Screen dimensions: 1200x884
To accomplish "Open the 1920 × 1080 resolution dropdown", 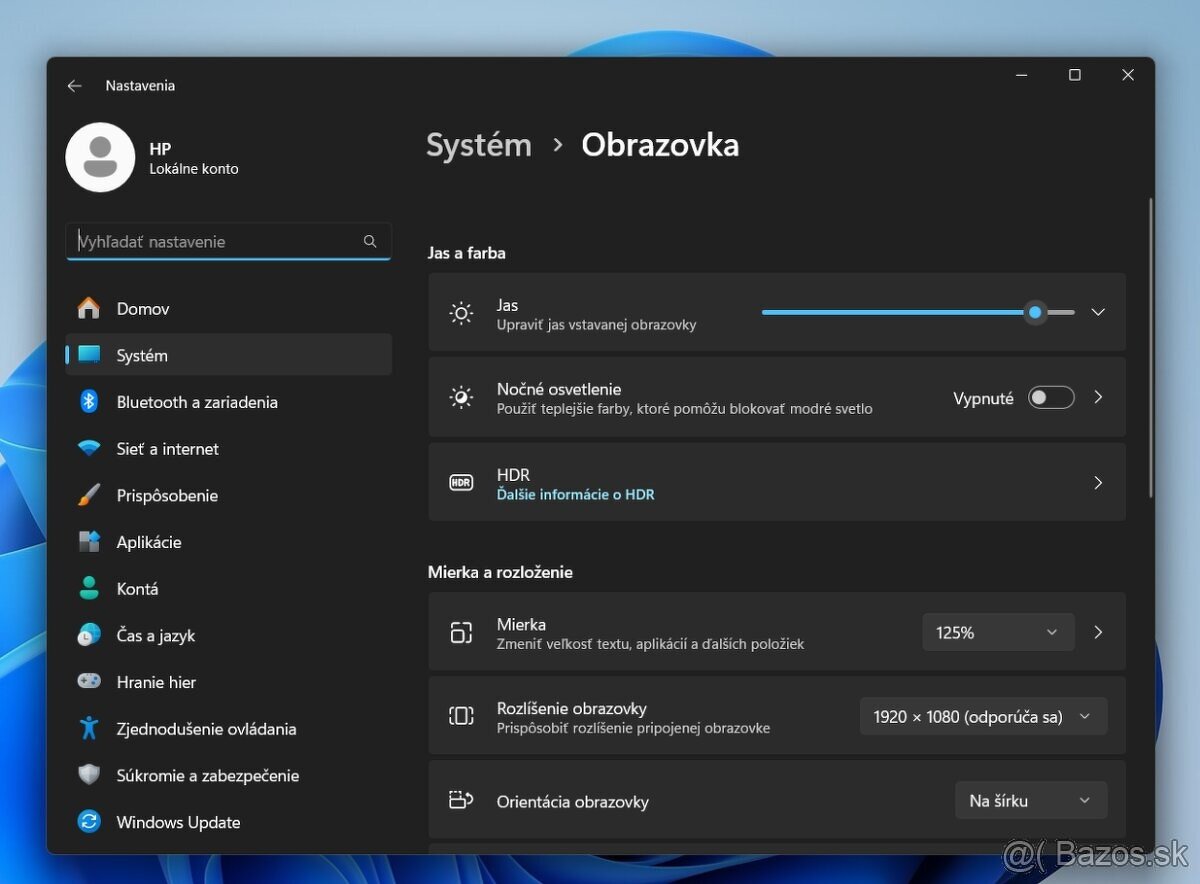I will click(x=982, y=716).
